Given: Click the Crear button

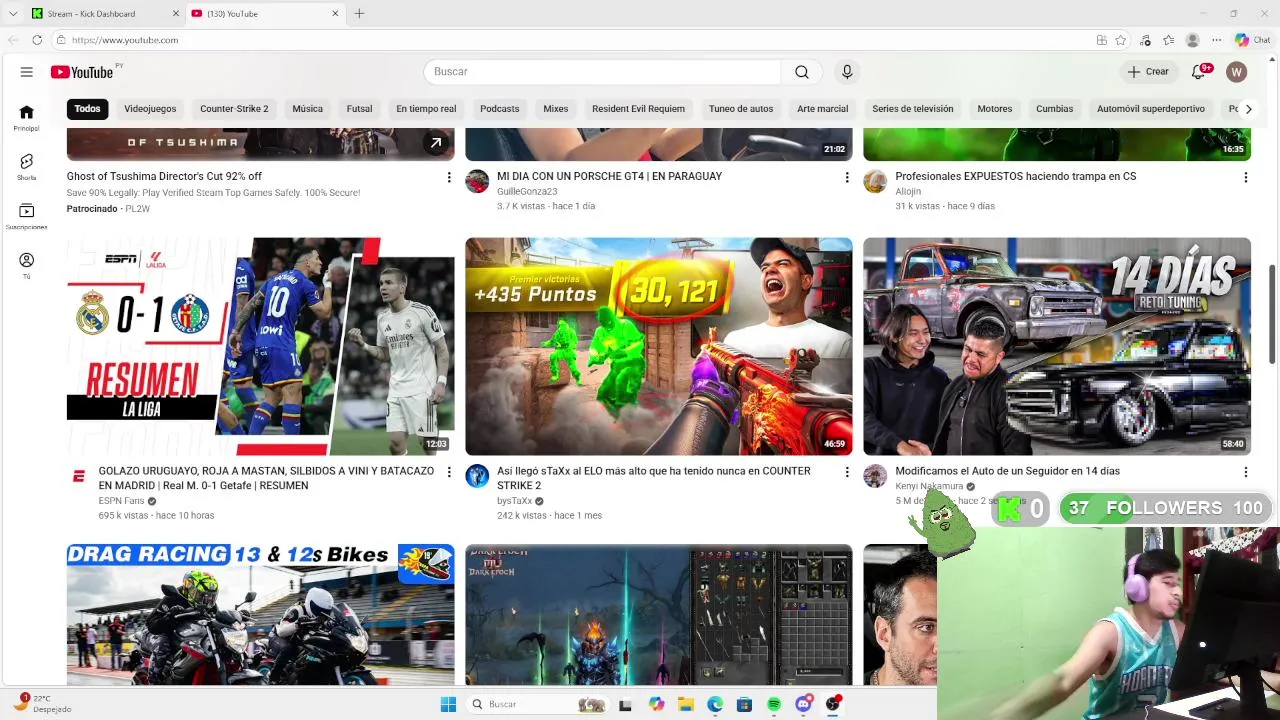Looking at the screenshot, I should click(x=1148, y=72).
